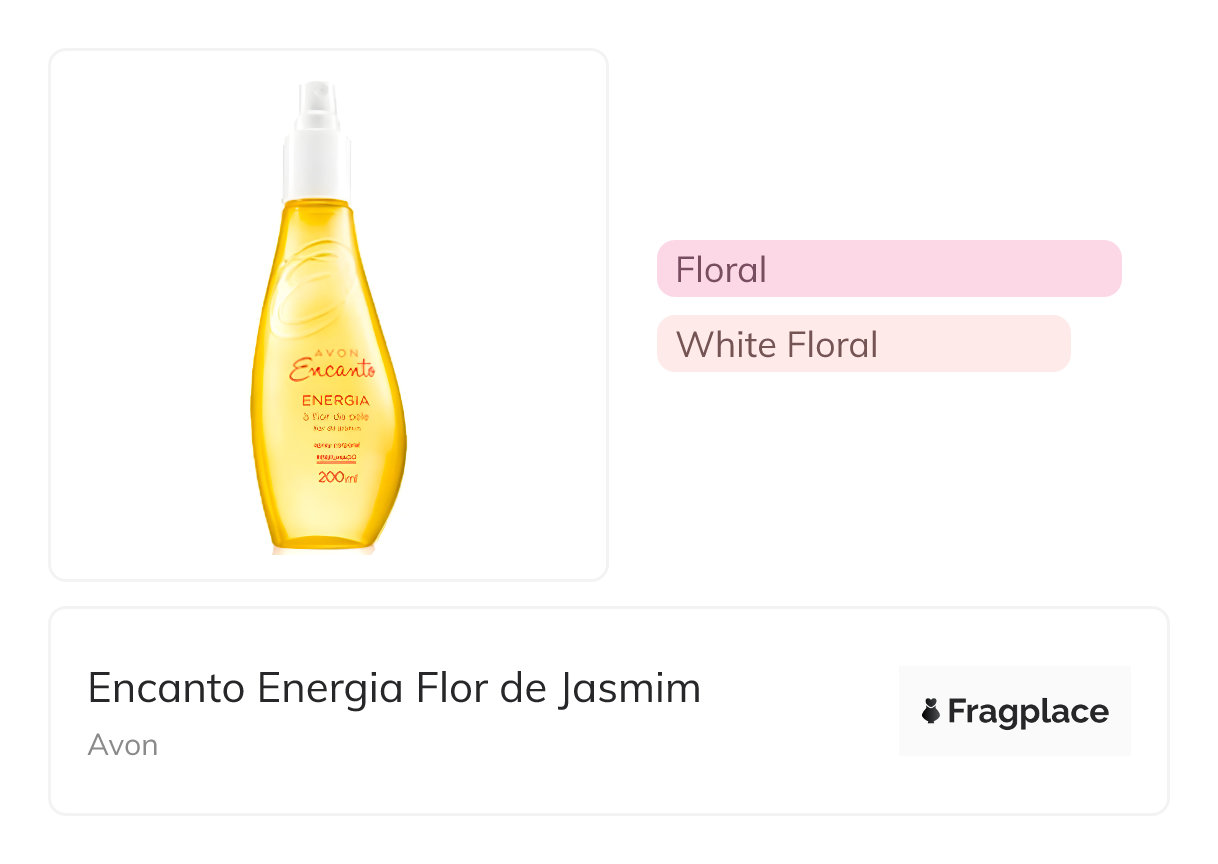Click the Fragplace perfume bottle icon
The image size is (1218, 864).
tap(931, 711)
